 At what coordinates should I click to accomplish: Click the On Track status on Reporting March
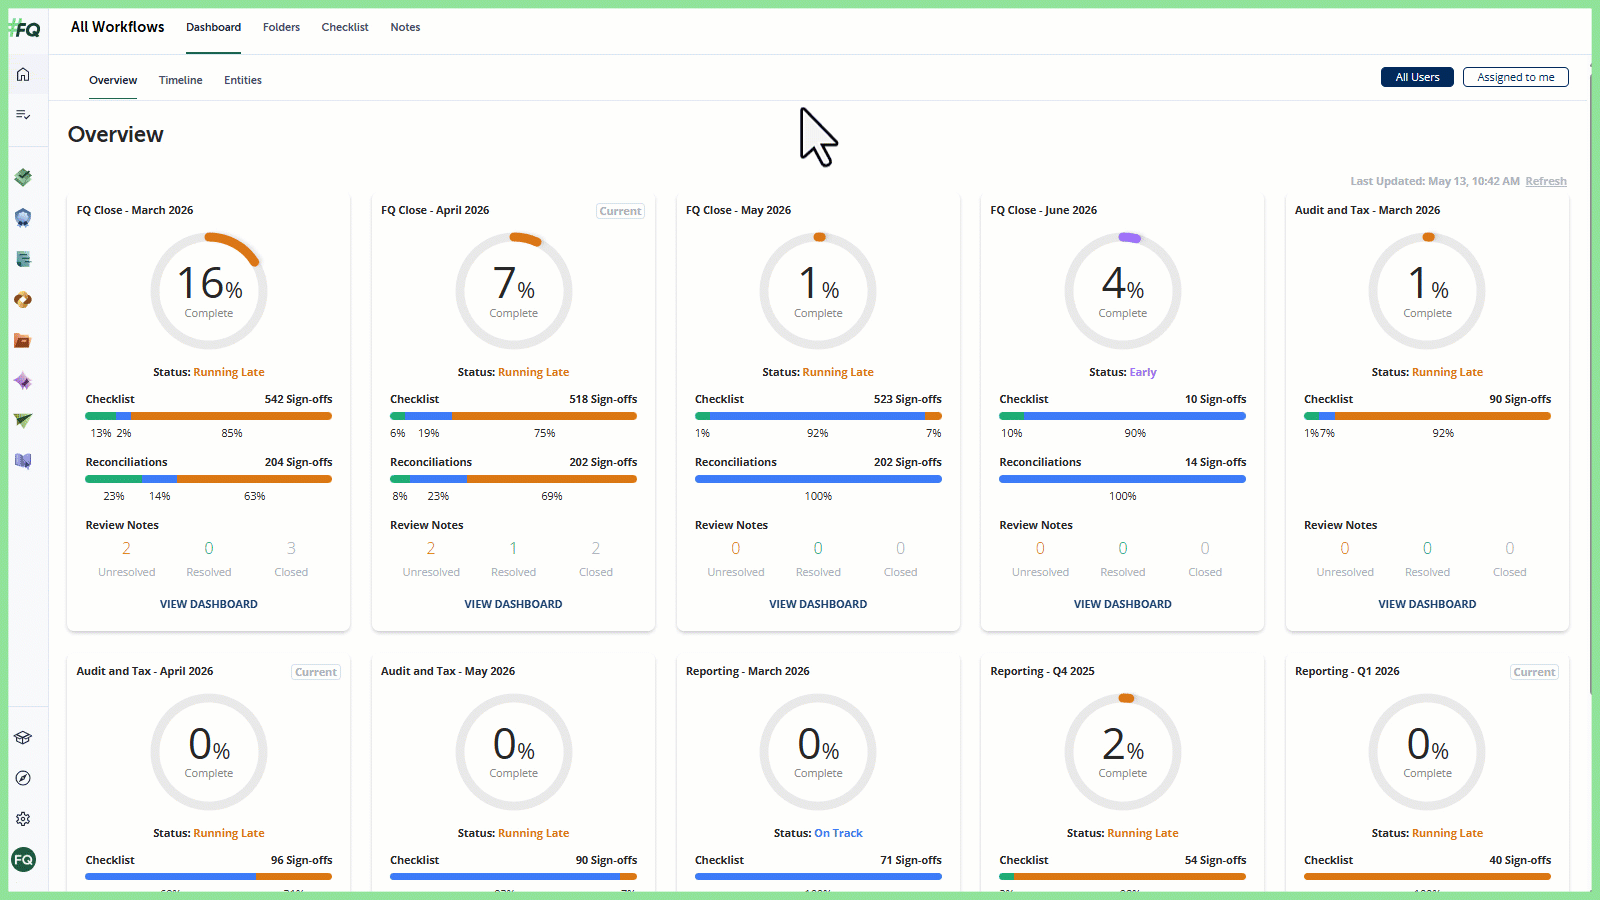[x=838, y=833]
